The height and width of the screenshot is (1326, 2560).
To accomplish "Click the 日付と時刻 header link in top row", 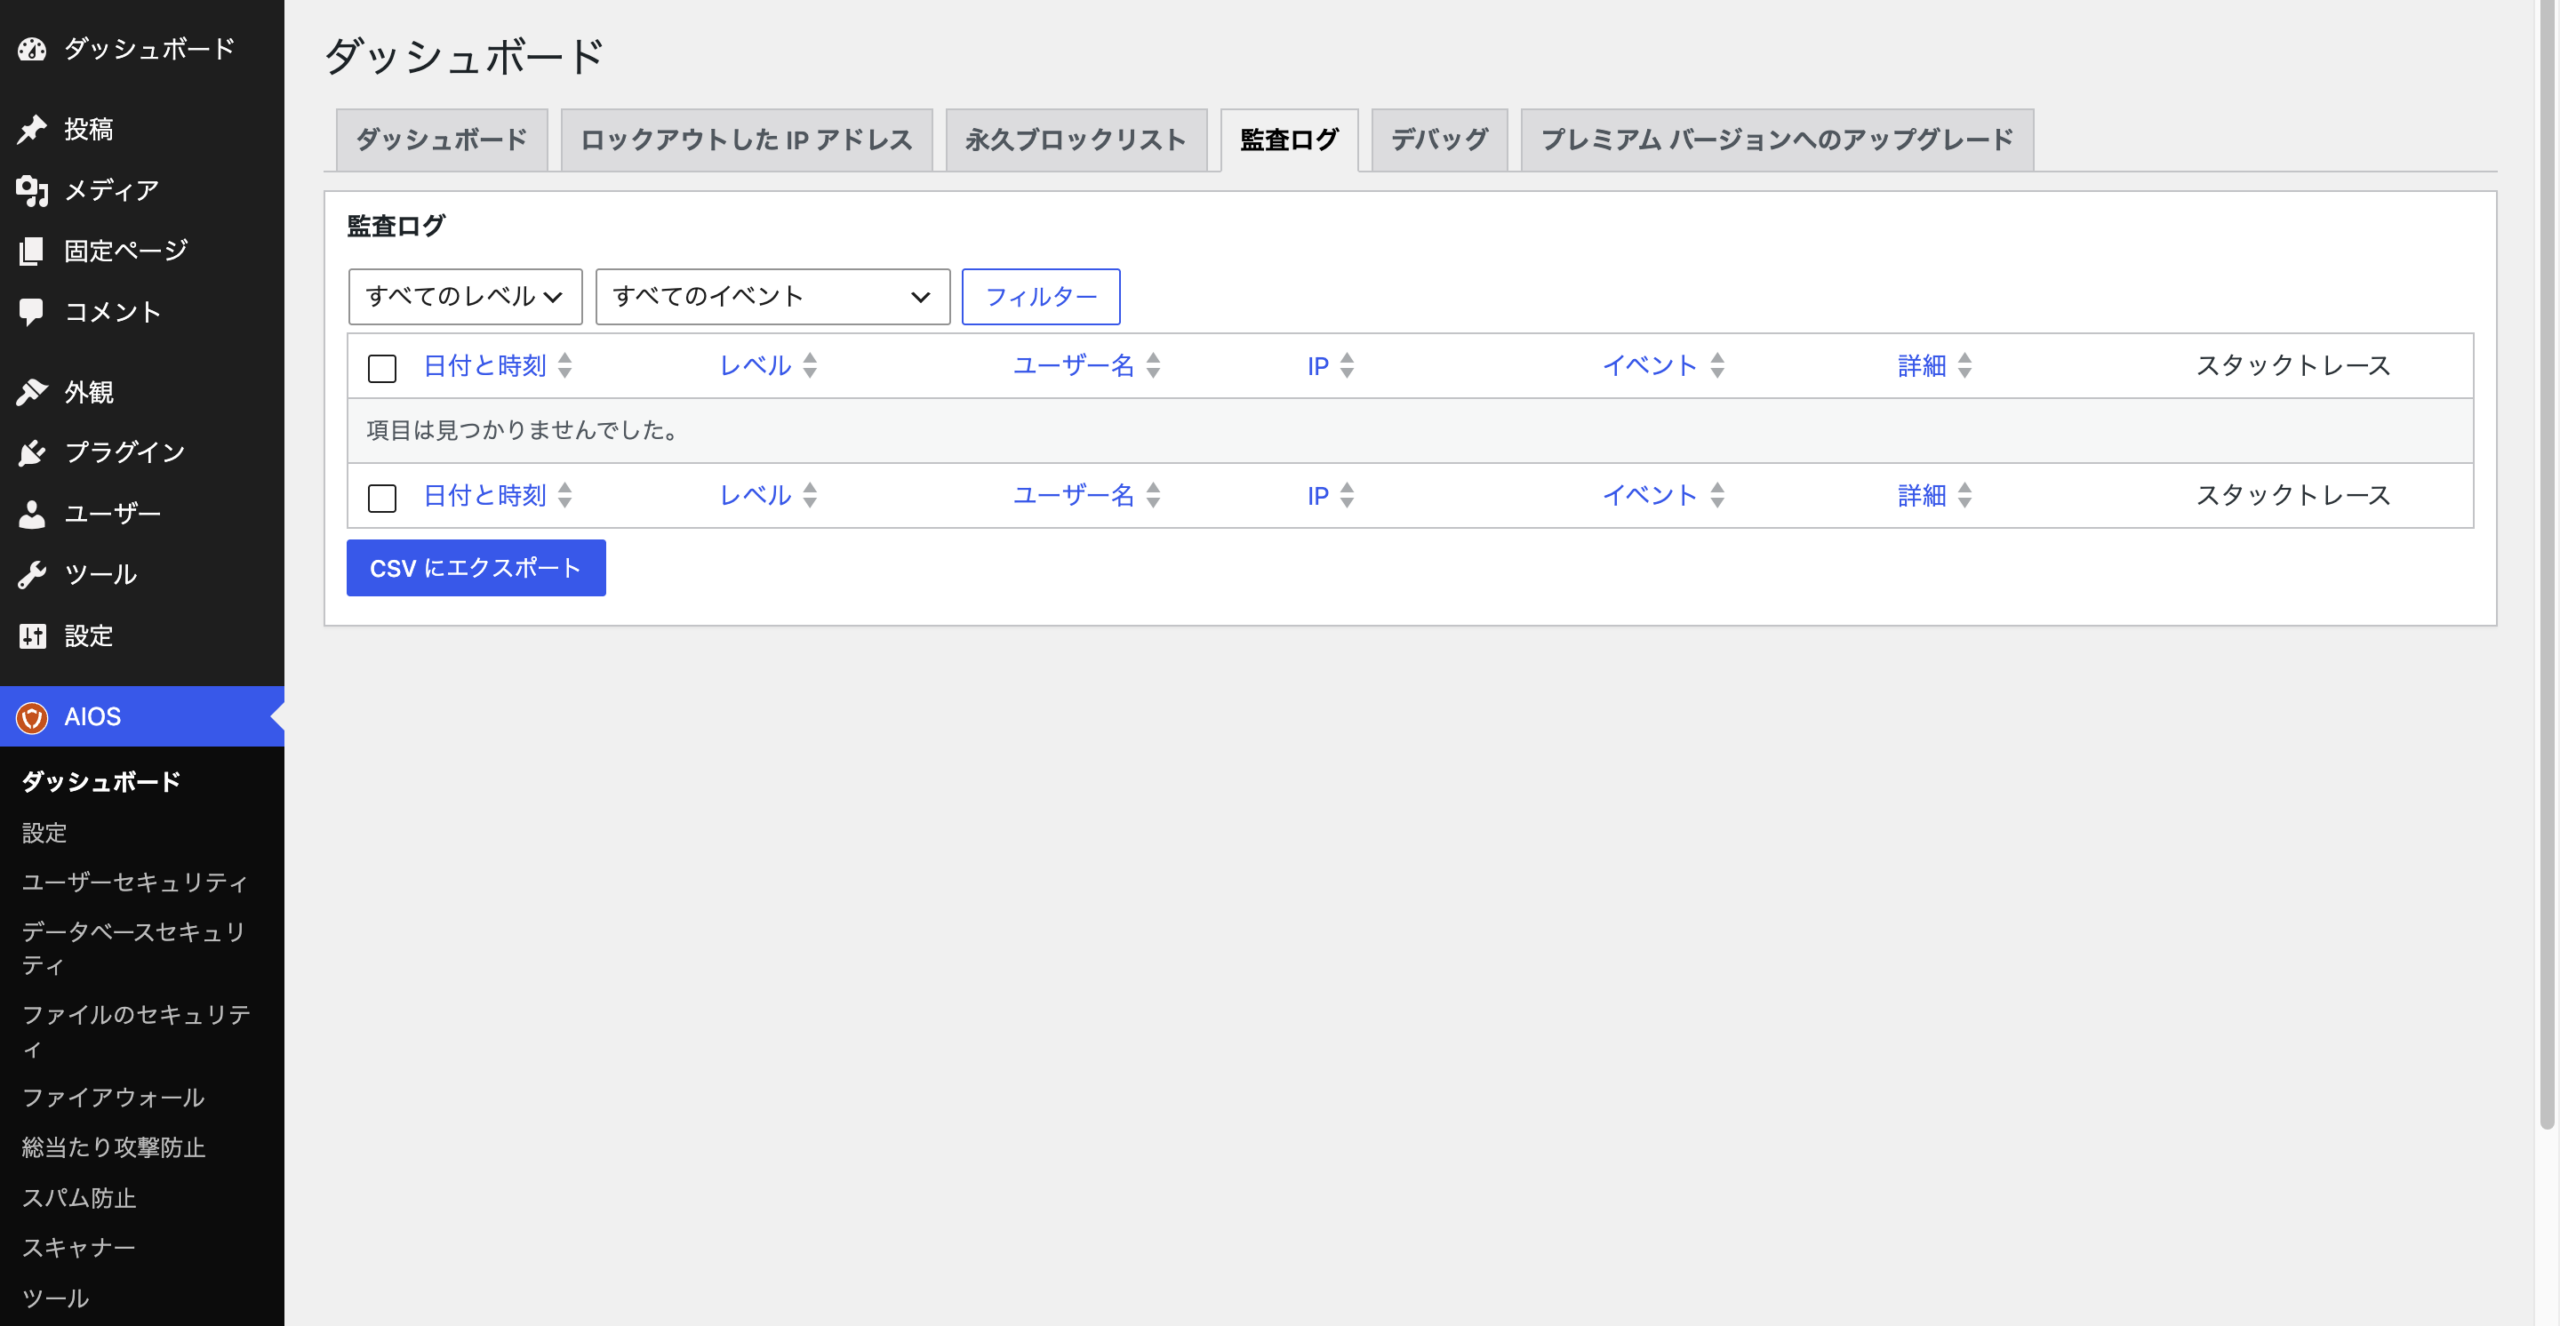I will tap(485, 366).
